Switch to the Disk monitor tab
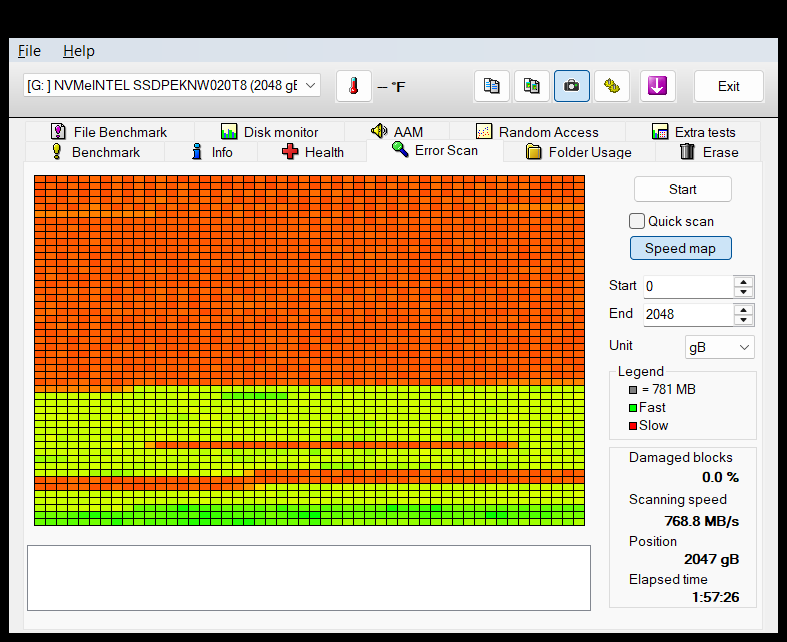Image resolution: width=787 pixels, height=642 pixels. pyautogui.click(x=270, y=132)
